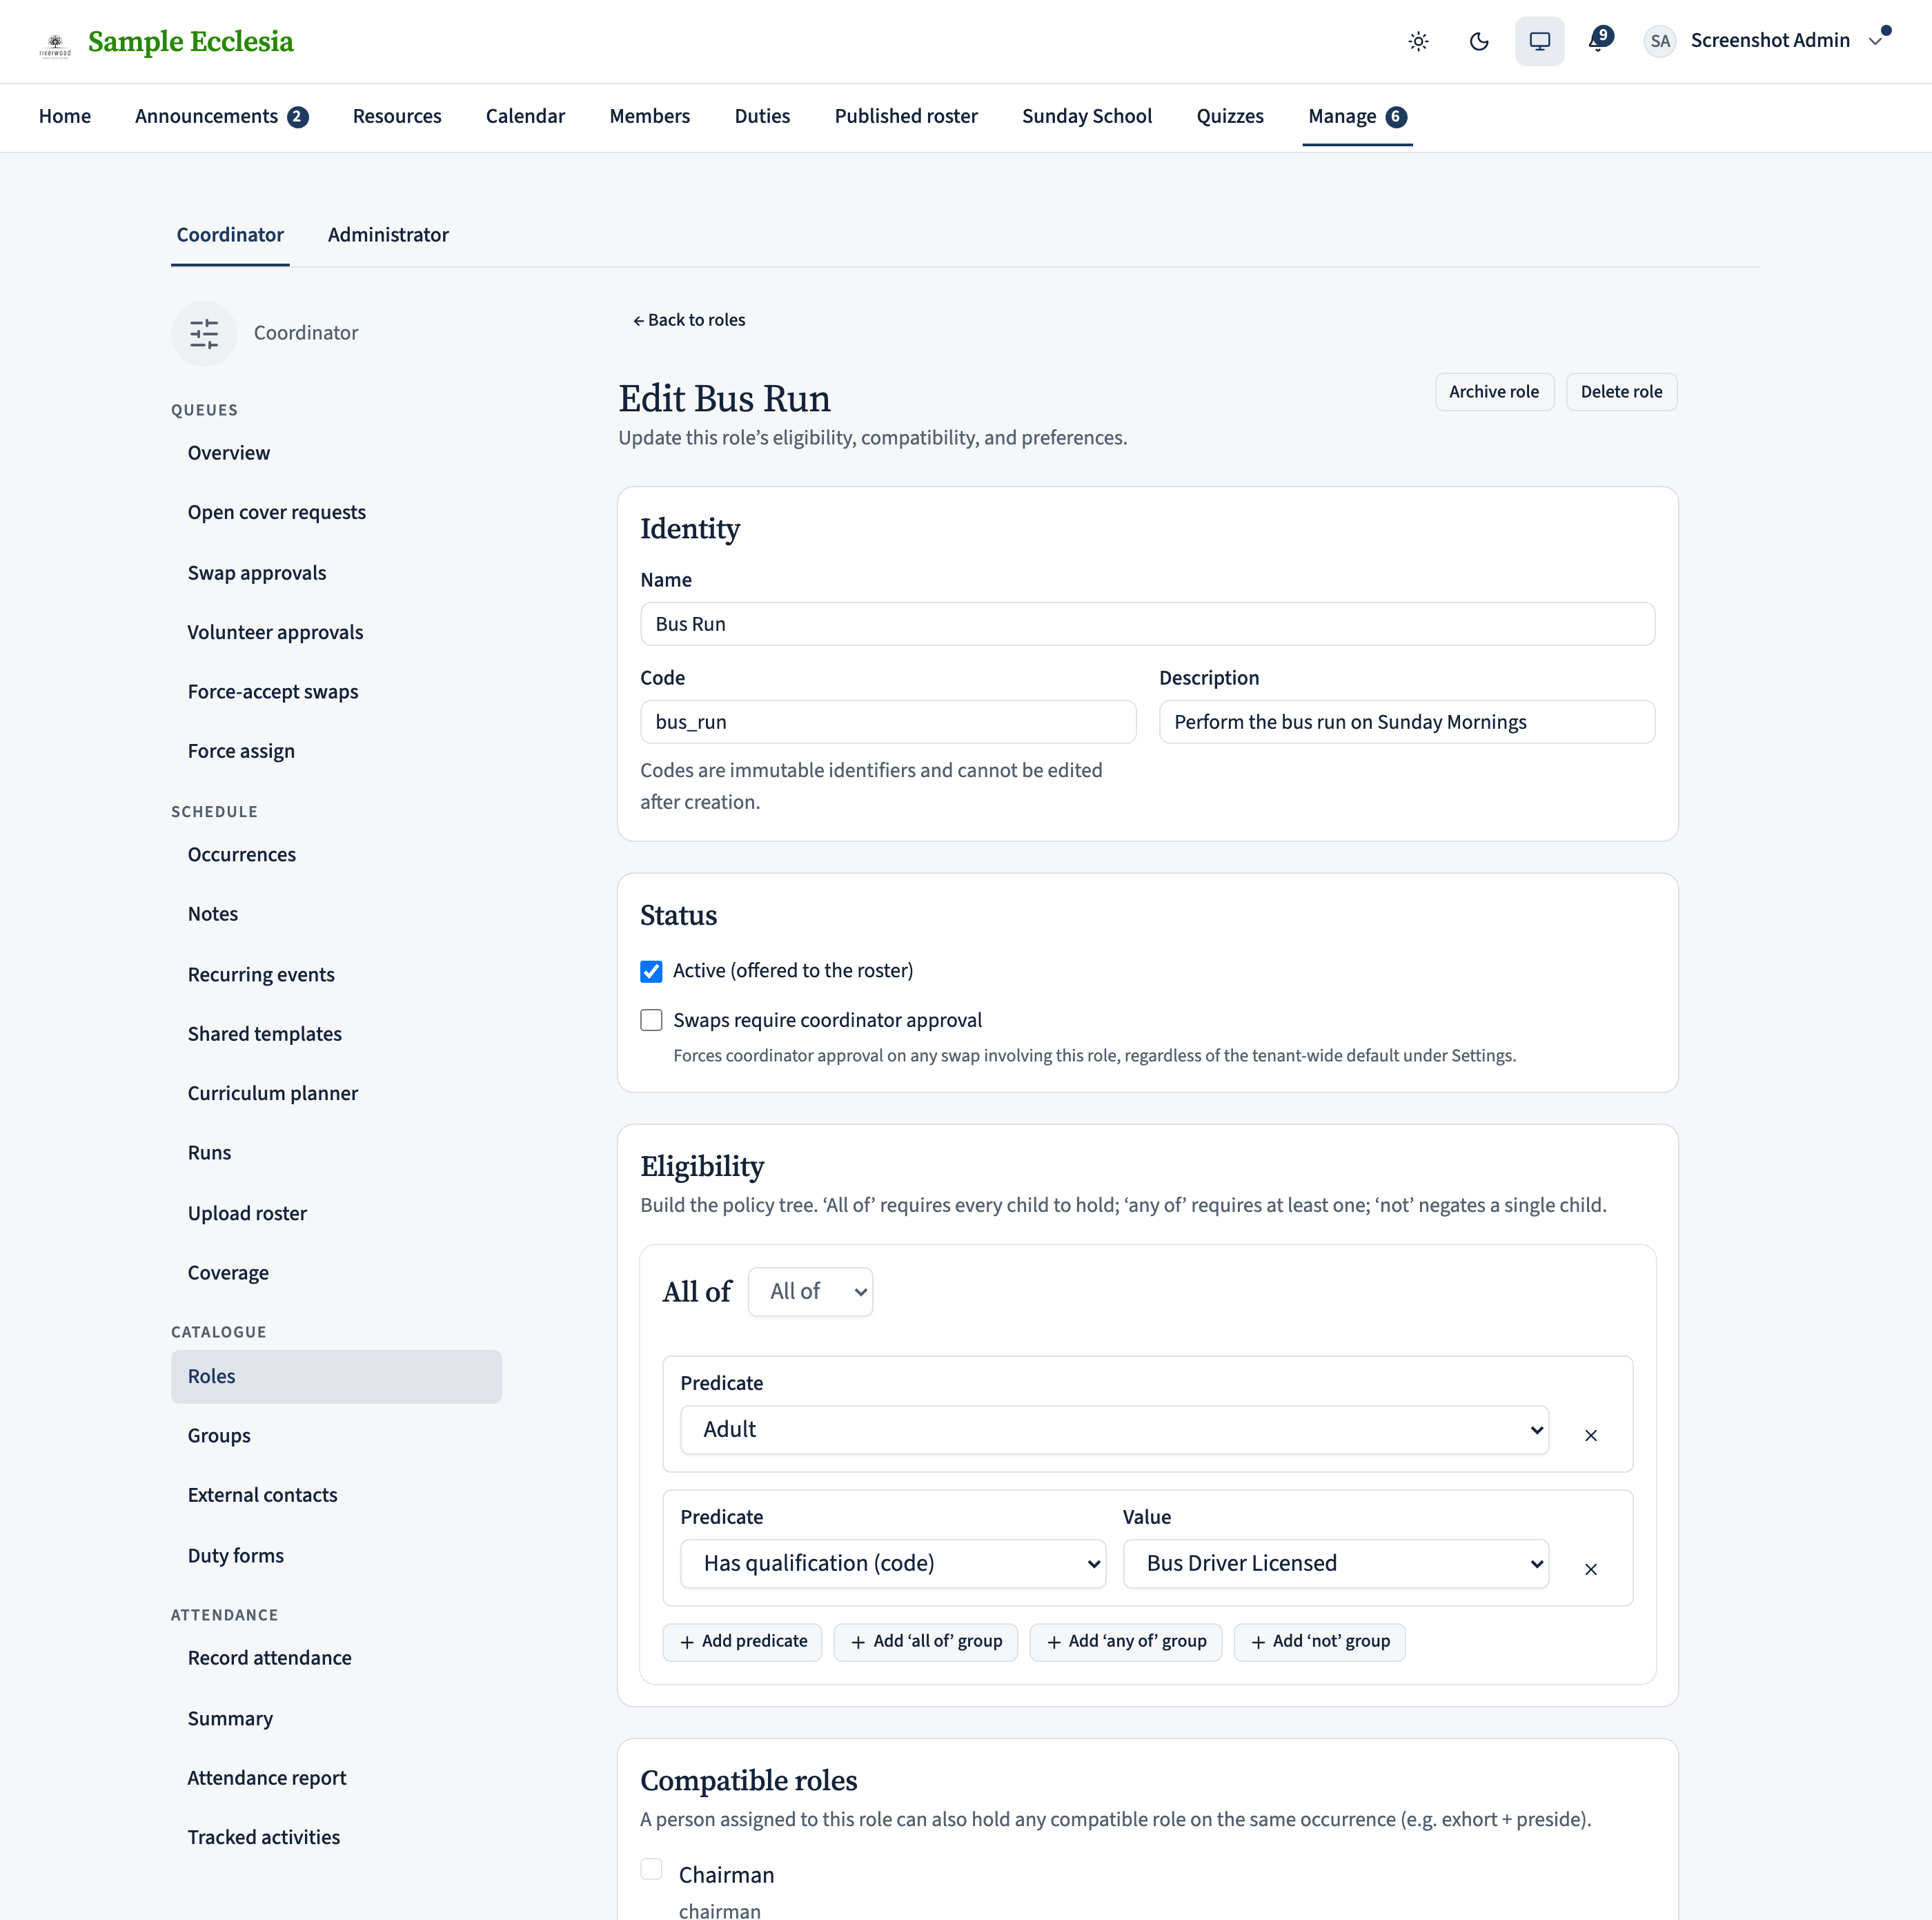This screenshot has width=1932, height=1920.
Task: Remove the Has qualification predicate row
Action: (x=1590, y=1569)
